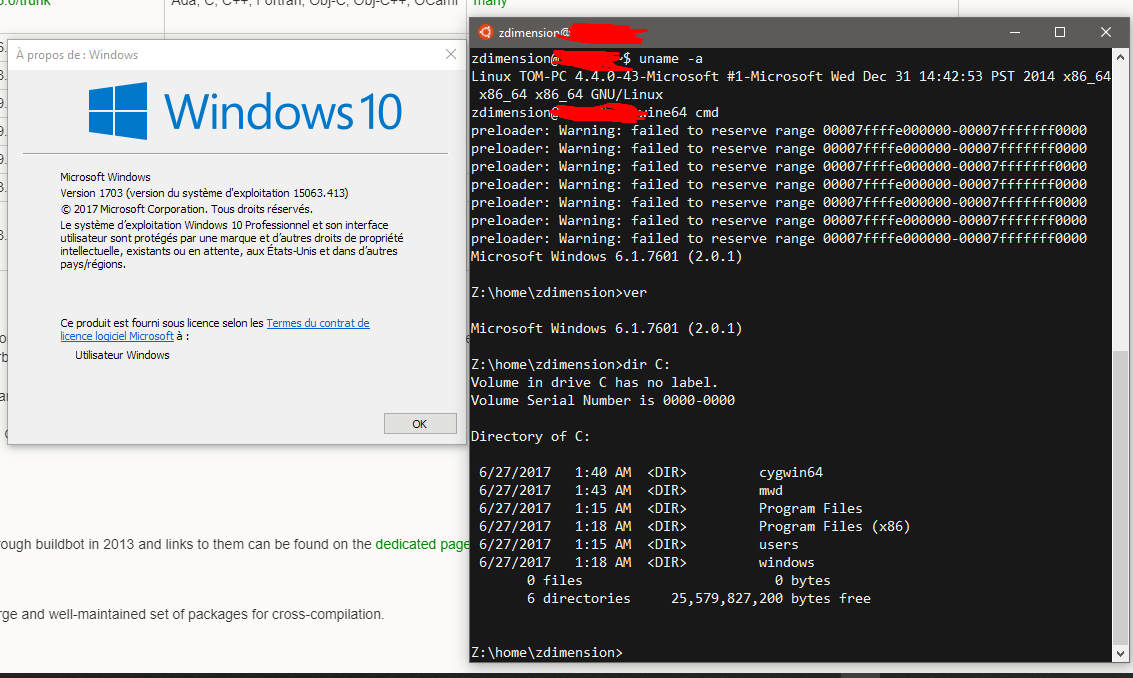Dismiss the About Windows dialog with its X

coord(451,54)
